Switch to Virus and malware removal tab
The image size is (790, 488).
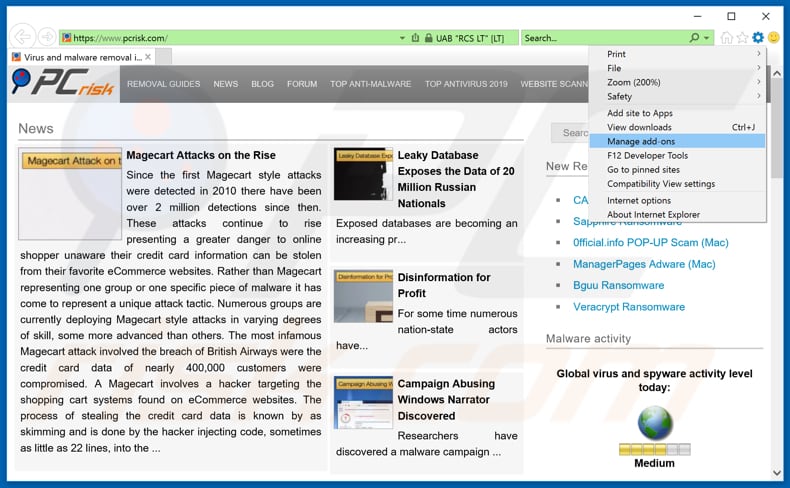coord(82,57)
